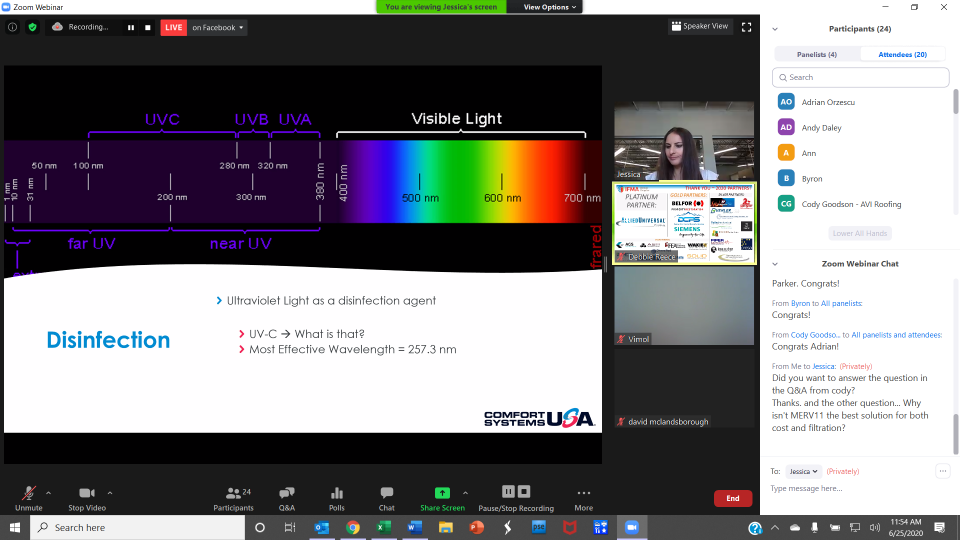Click the green Share Screen icon

tap(442, 493)
